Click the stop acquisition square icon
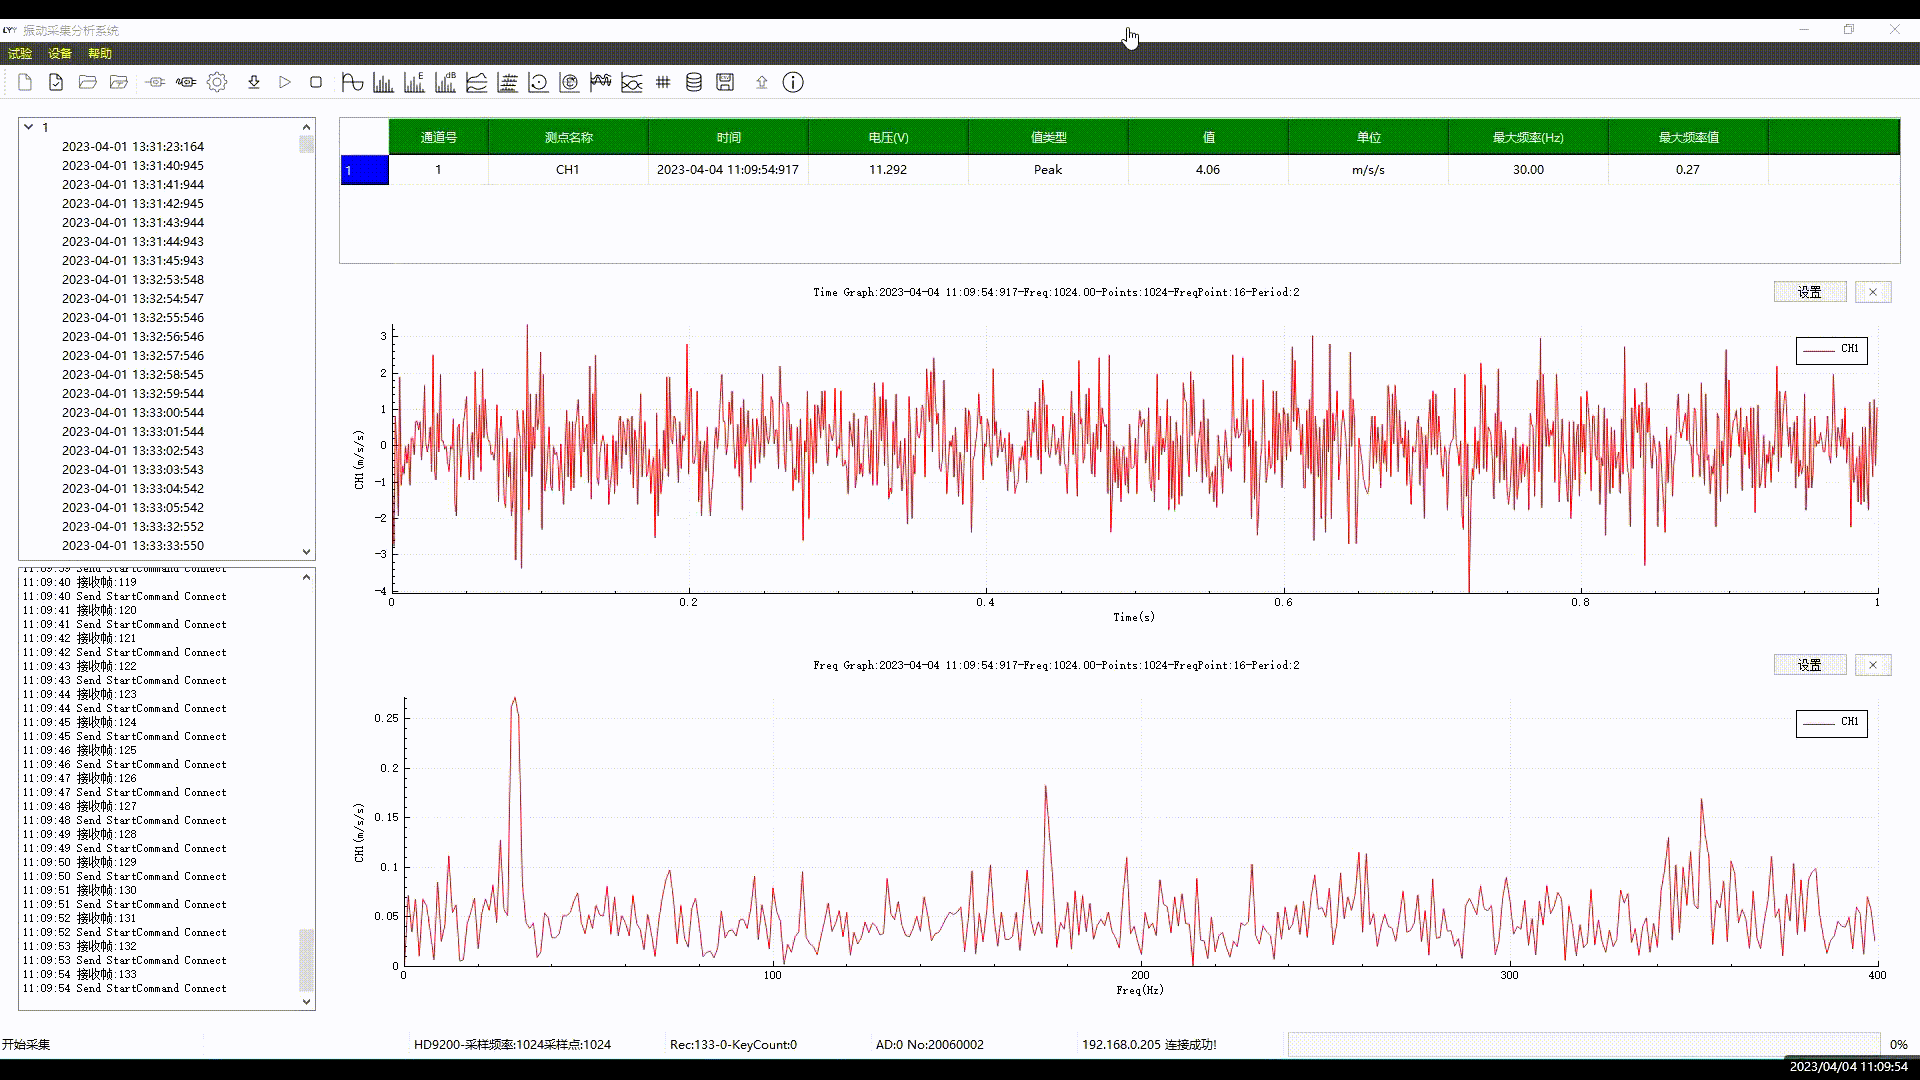The height and width of the screenshot is (1080, 1920). tap(316, 83)
